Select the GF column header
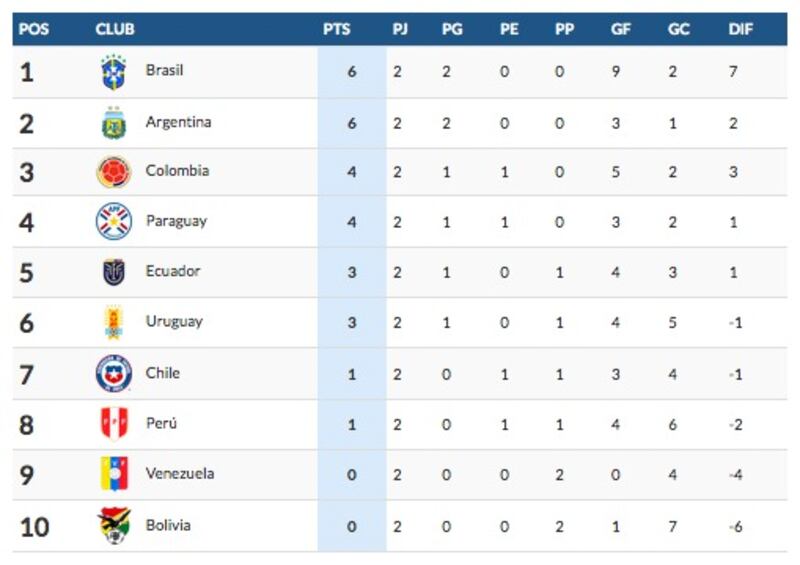The image size is (800, 565). [x=620, y=29]
